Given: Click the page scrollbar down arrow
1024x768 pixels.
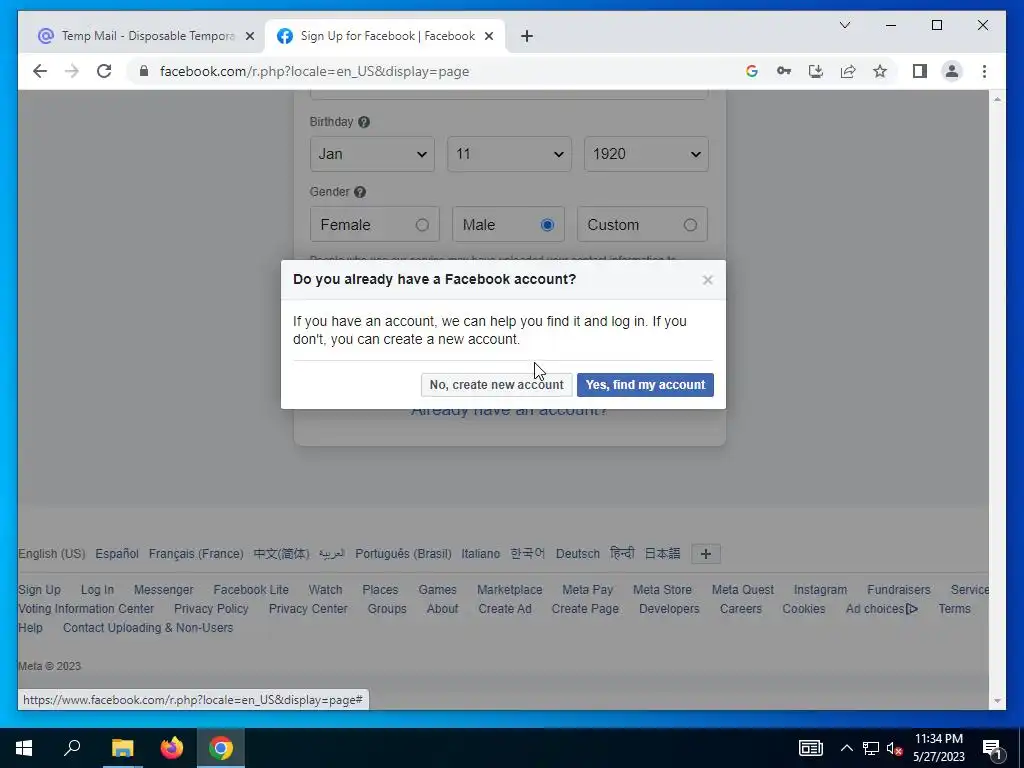Looking at the screenshot, I should coord(997,701).
